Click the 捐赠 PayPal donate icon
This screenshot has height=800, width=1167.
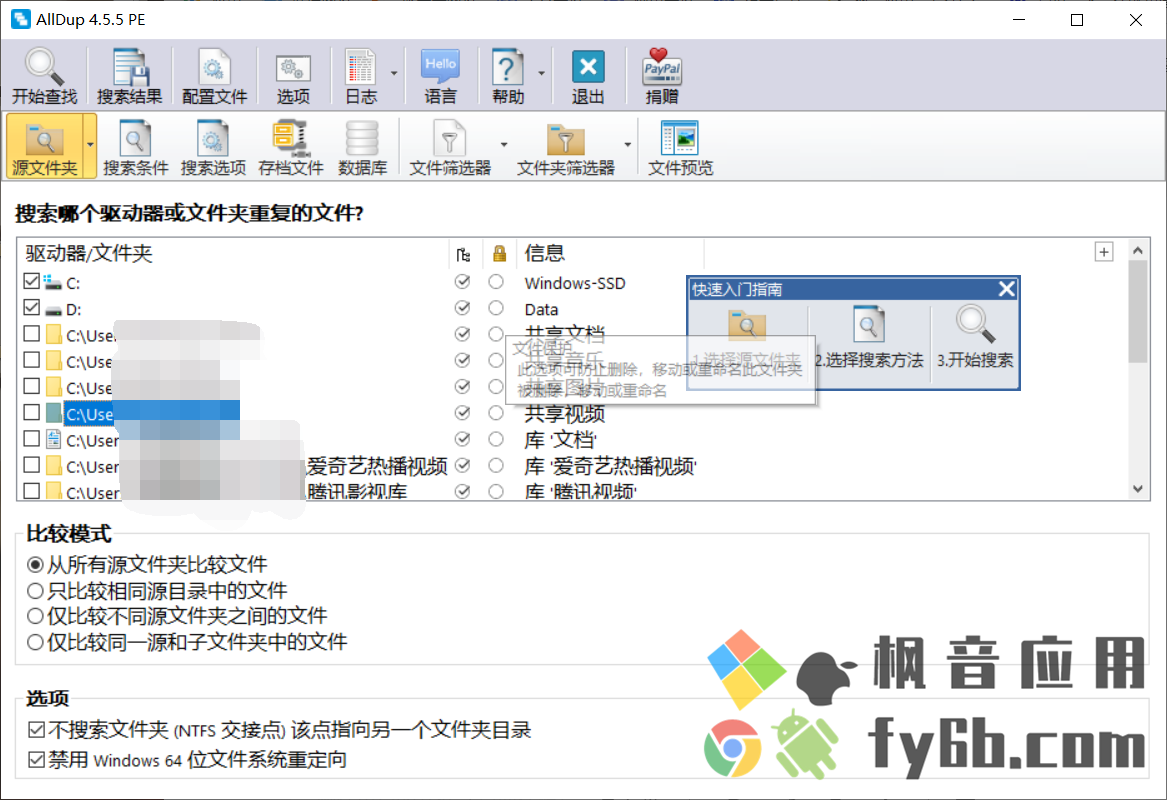pyautogui.click(x=662, y=75)
